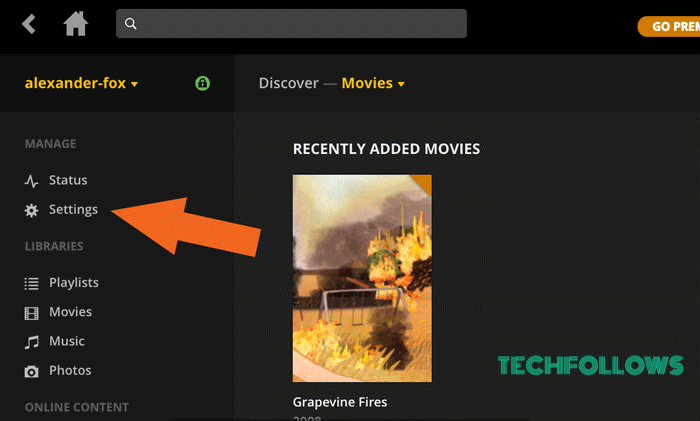The height and width of the screenshot is (421, 700).
Task: Expand the alexander-fox server dropdown
Action: 81,83
